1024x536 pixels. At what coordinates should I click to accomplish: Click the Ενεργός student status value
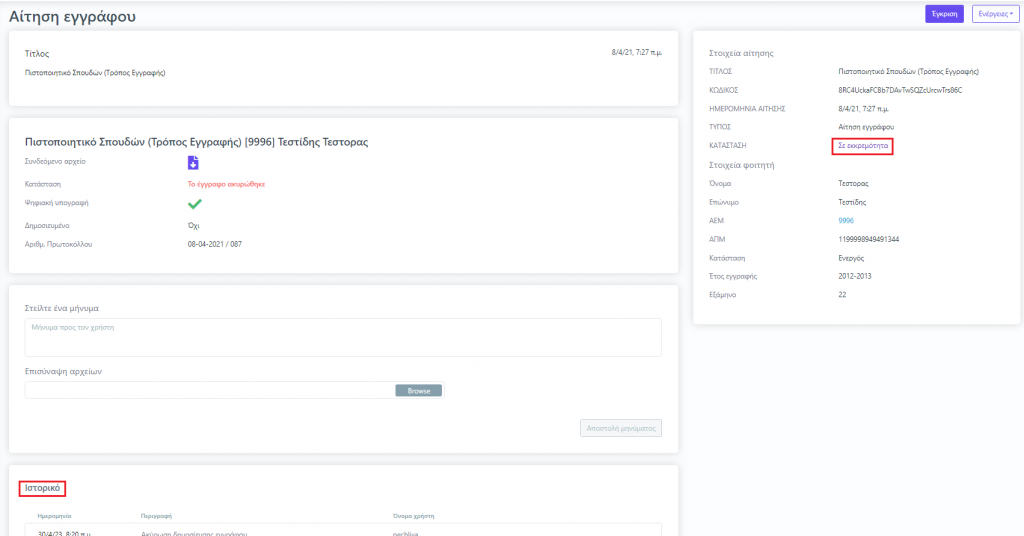pyautogui.click(x=851, y=259)
